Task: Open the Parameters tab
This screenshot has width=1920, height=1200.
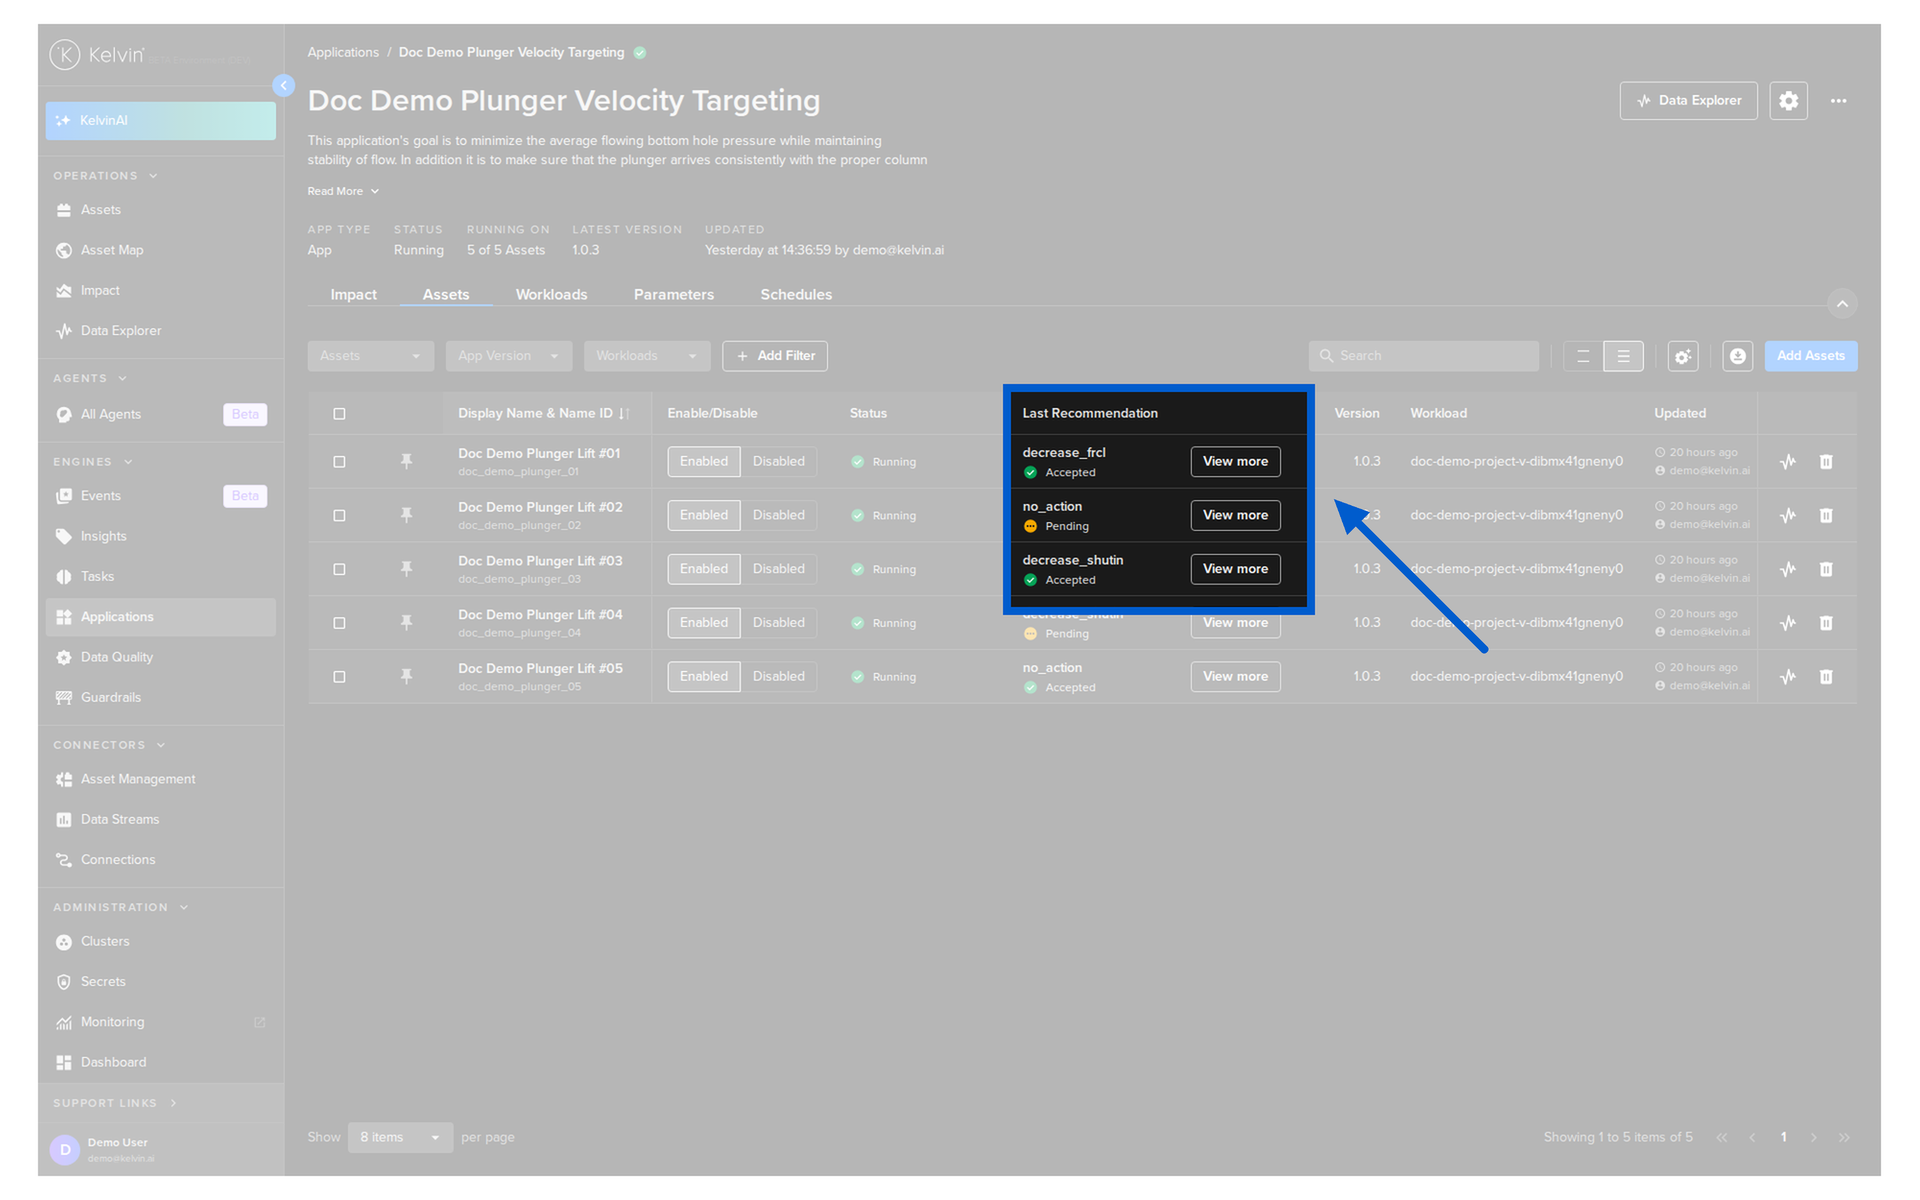Action: (x=673, y=295)
